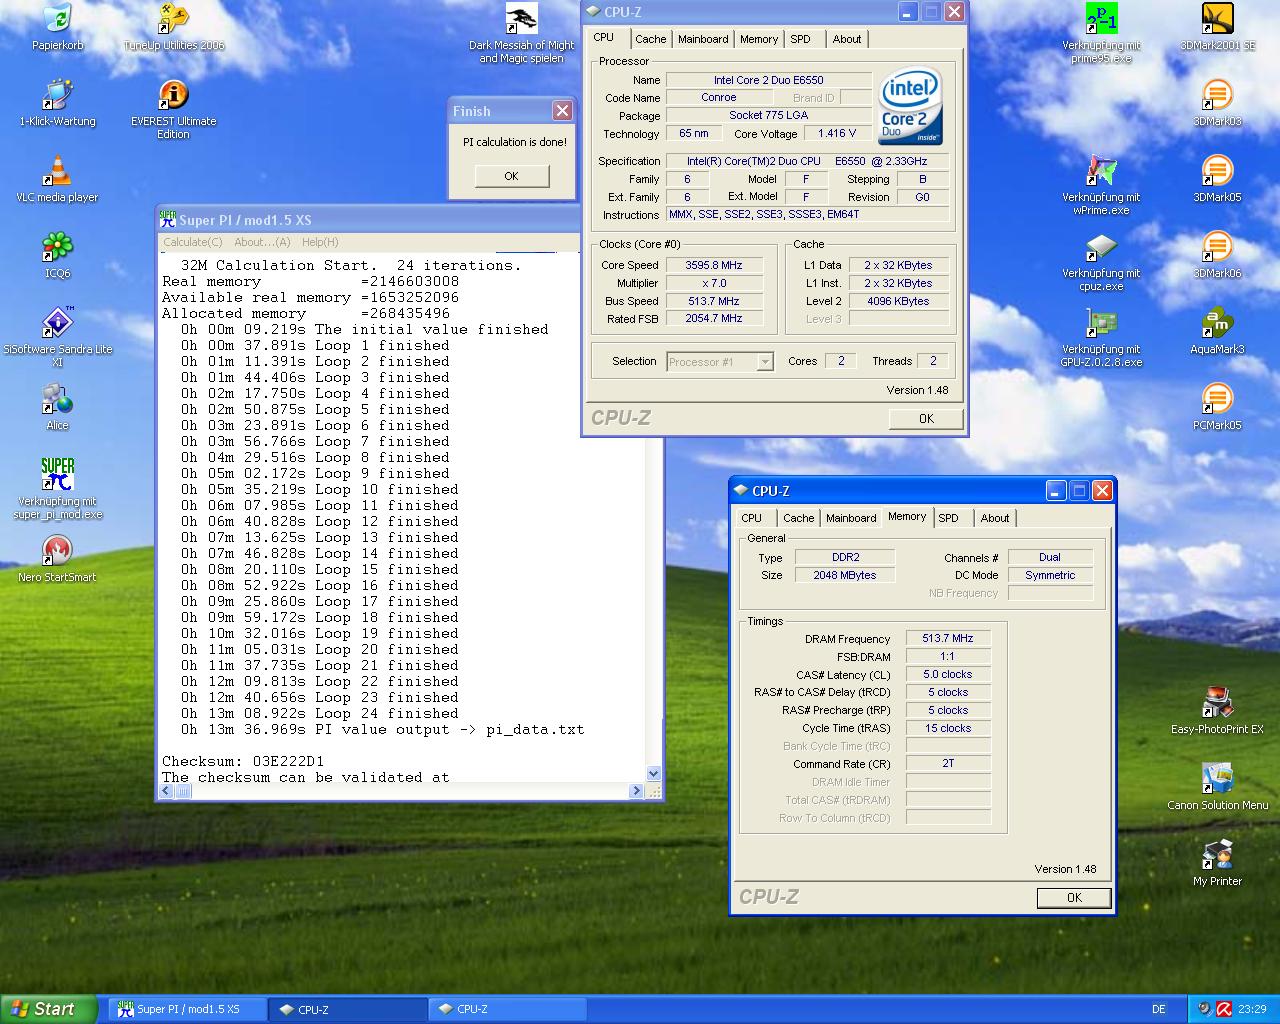Open cpuz.exe shortcut icon
The image size is (1280, 1024).
point(1101,248)
